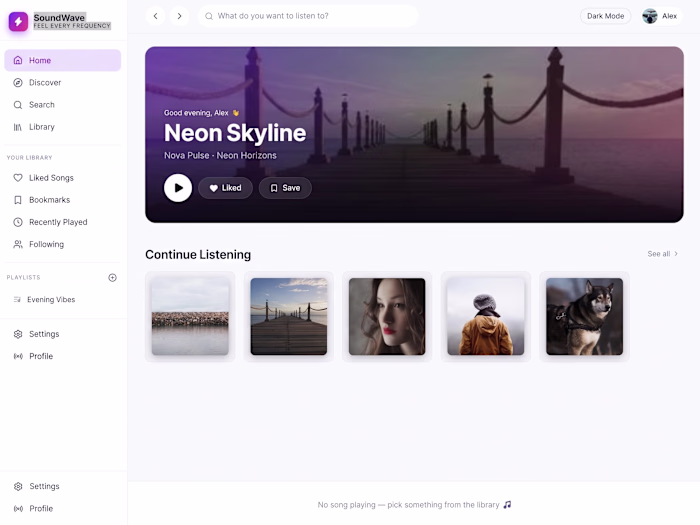Click the sidebar Search magnifier icon
Screen dimensions: 700x525
pyautogui.click(x=18, y=105)
